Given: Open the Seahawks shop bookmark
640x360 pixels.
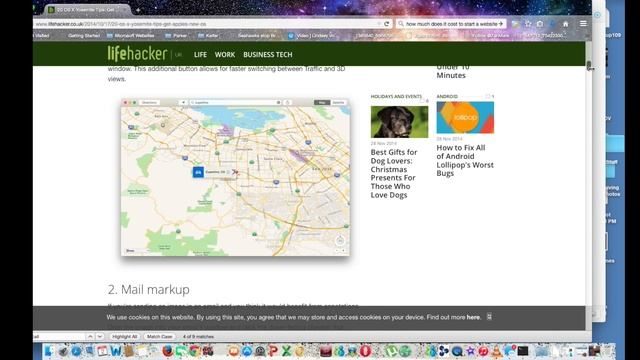Looking at the screenshot, I should 256,36.
